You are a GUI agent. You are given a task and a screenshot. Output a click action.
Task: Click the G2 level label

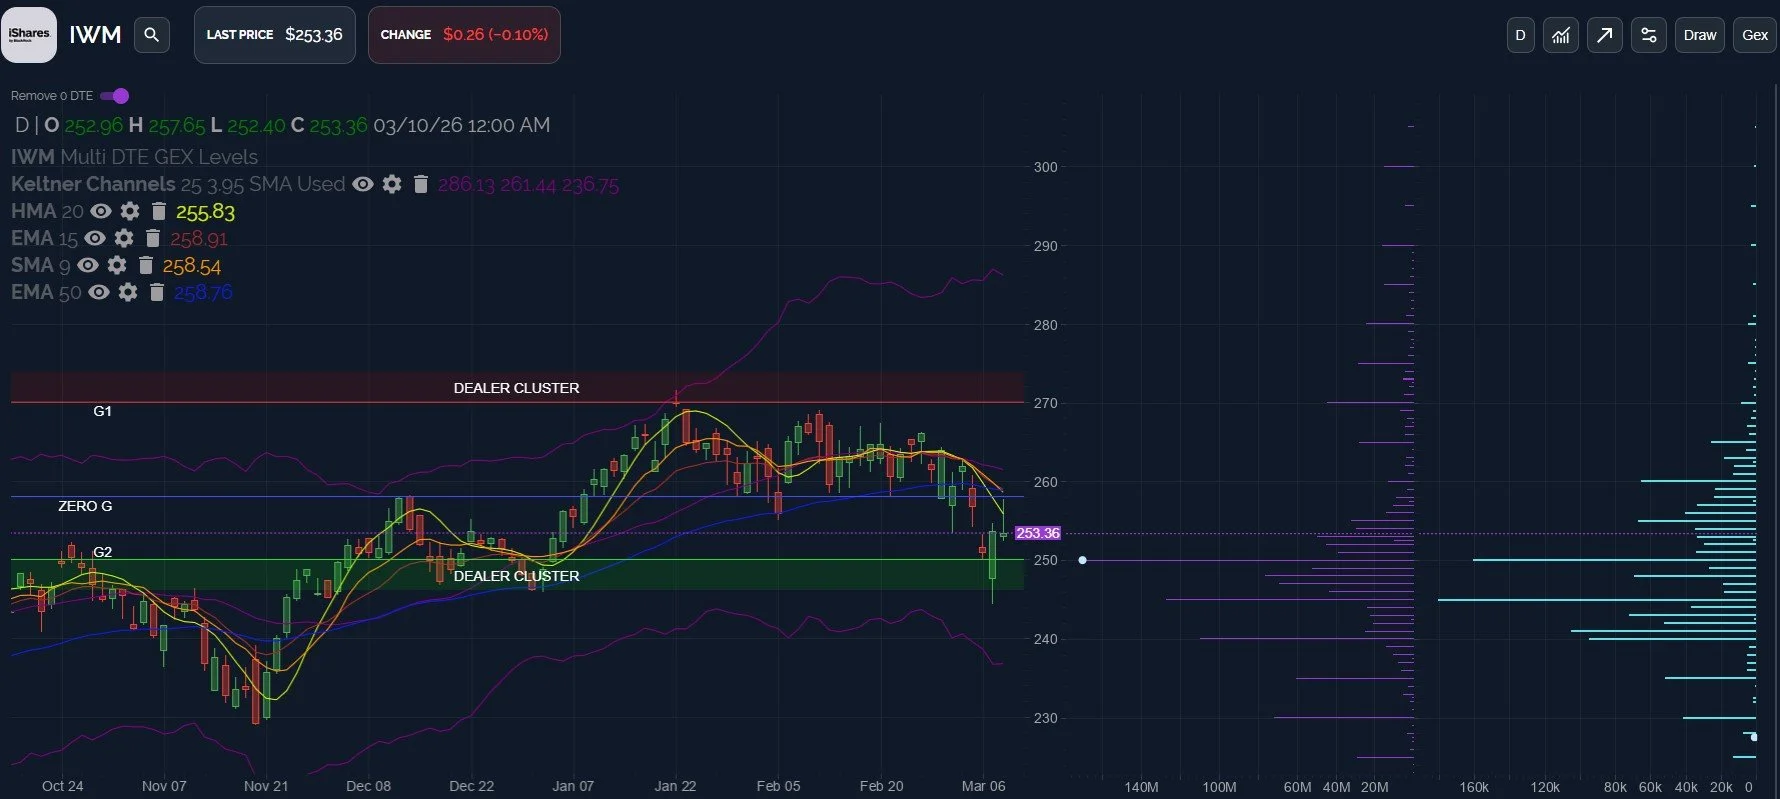[102, 552]
